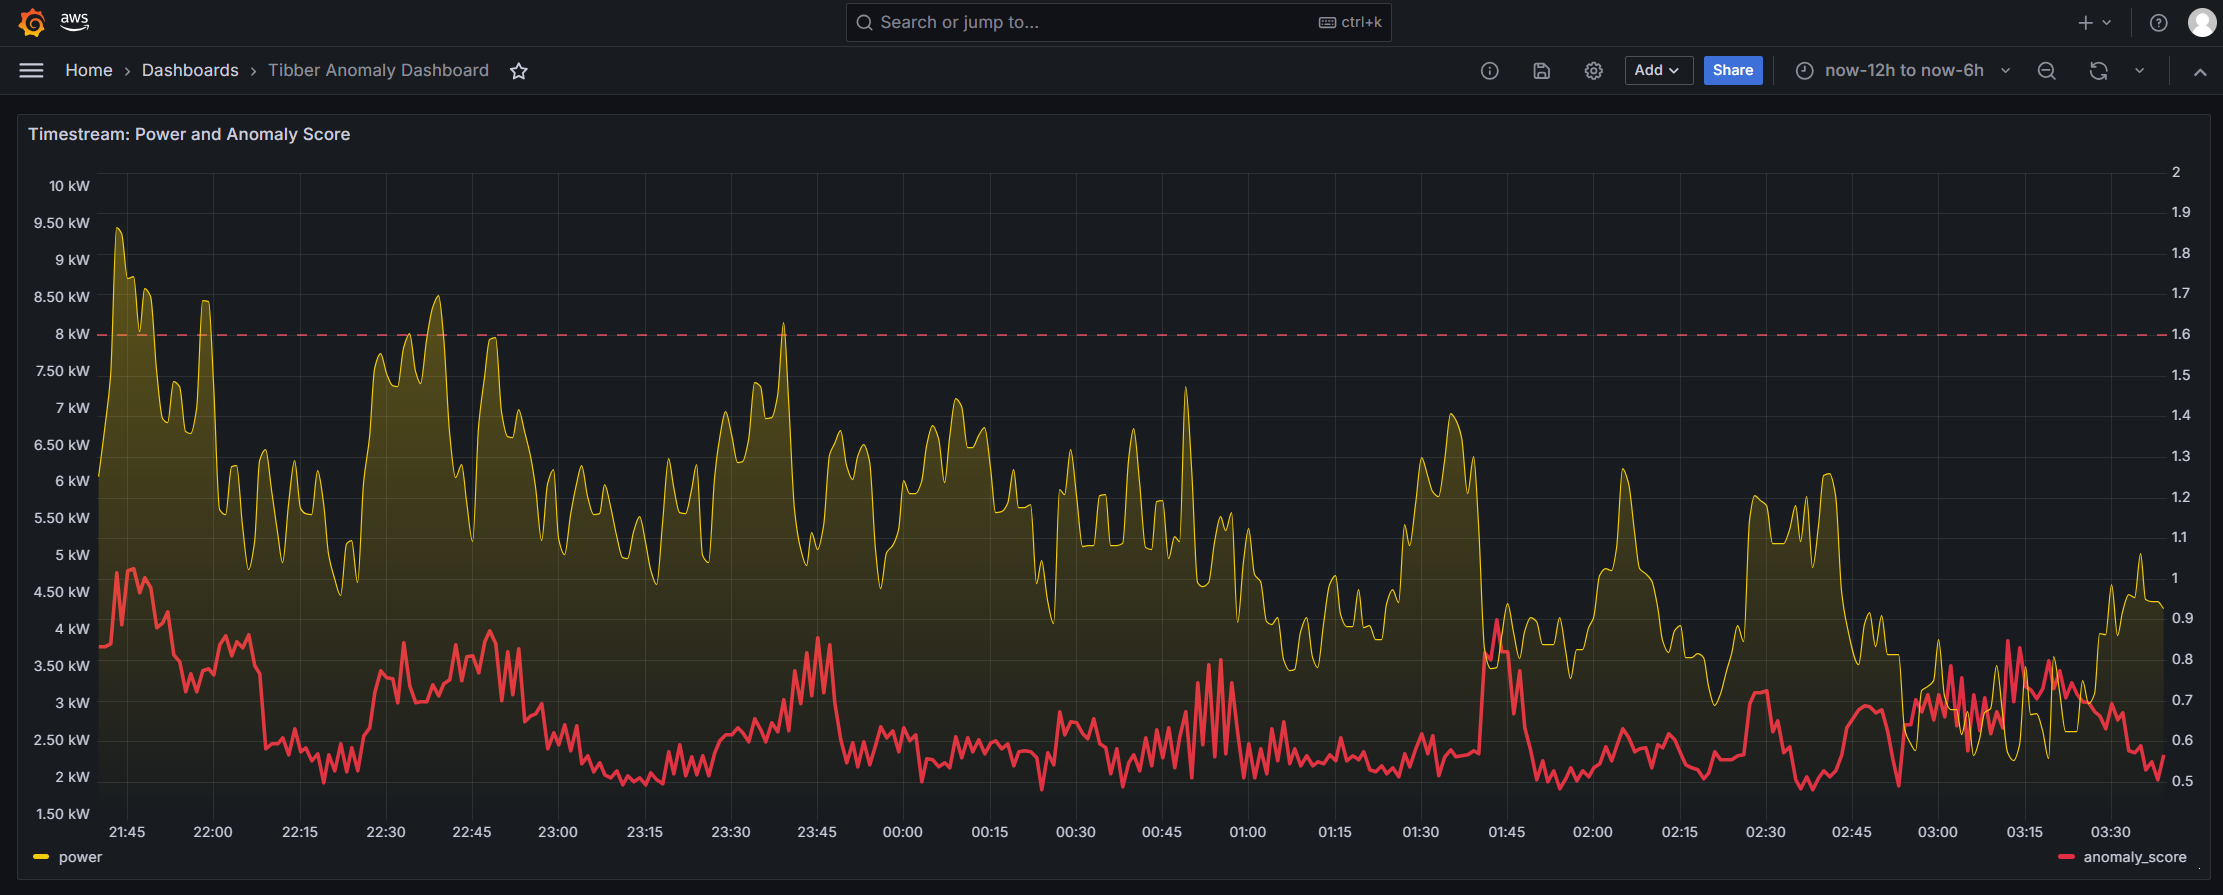Open the auto-refresh interval dropdown

[x=2139, y=71]
